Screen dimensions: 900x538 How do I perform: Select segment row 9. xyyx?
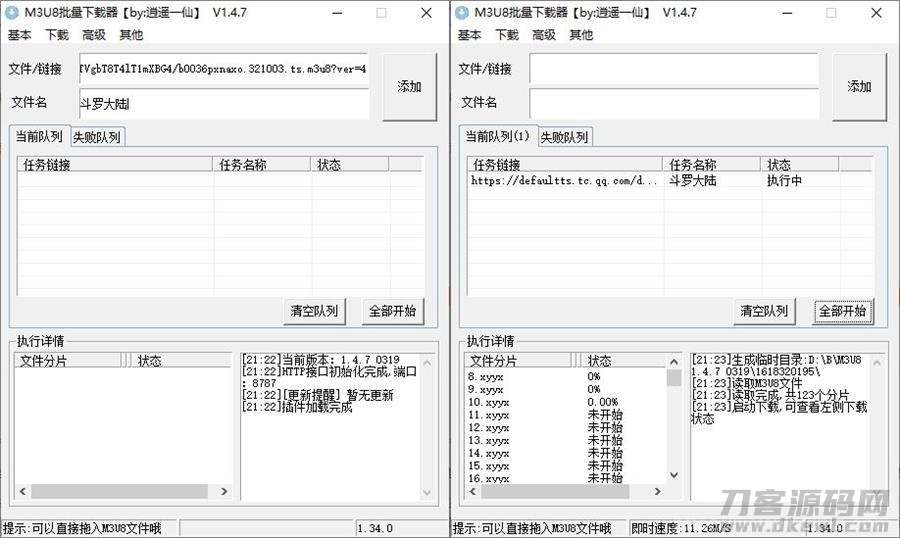tap(486, 389)
